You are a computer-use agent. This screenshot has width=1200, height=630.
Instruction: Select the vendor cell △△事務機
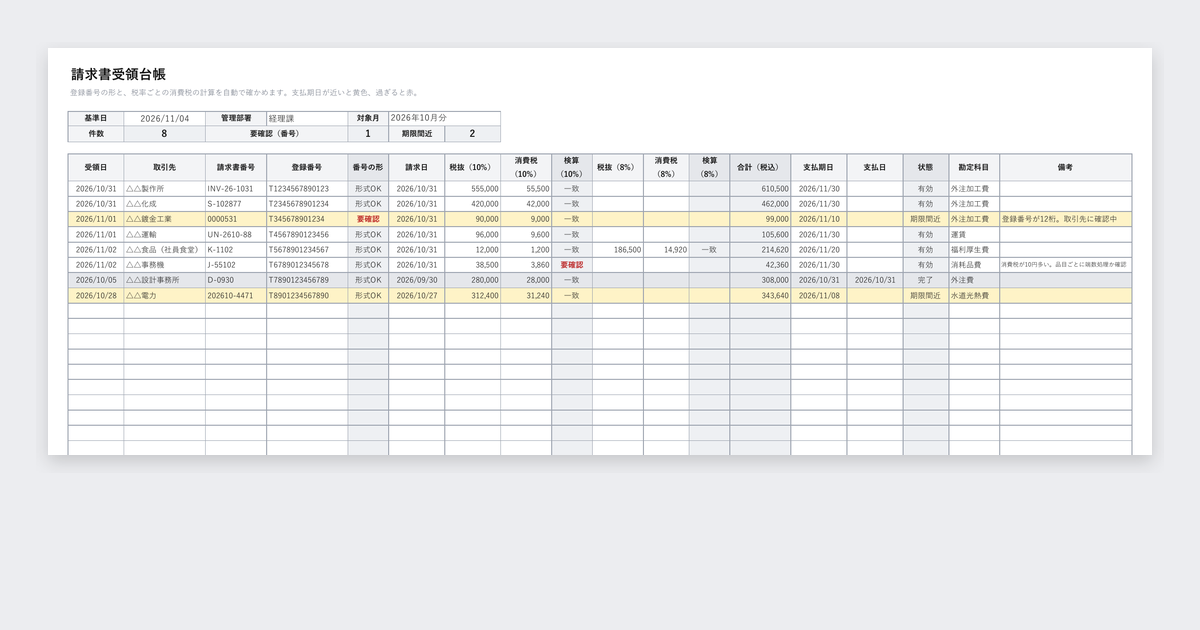(165, 265)
